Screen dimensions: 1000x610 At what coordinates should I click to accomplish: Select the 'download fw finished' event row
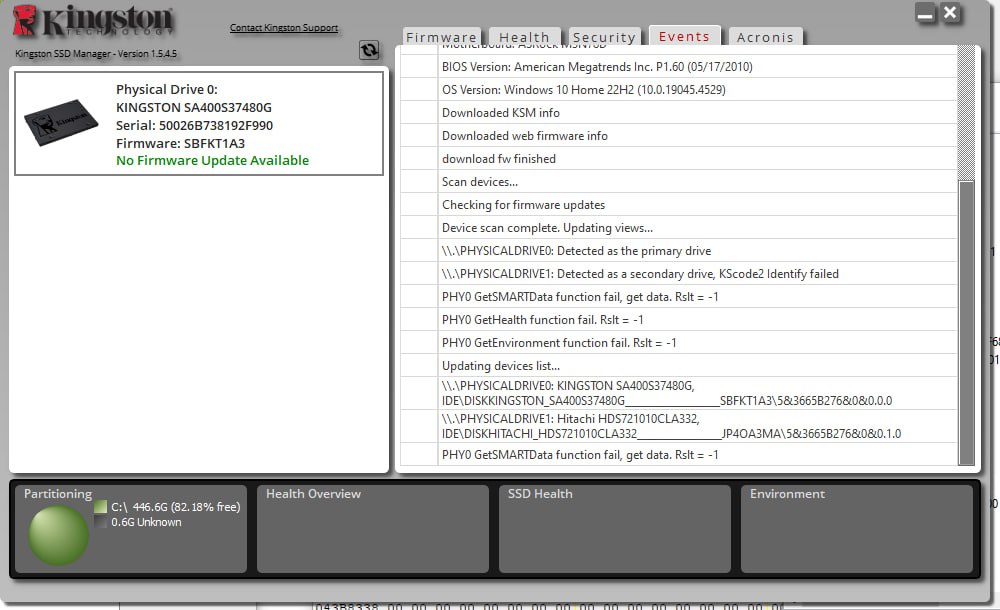coord(679,158)
